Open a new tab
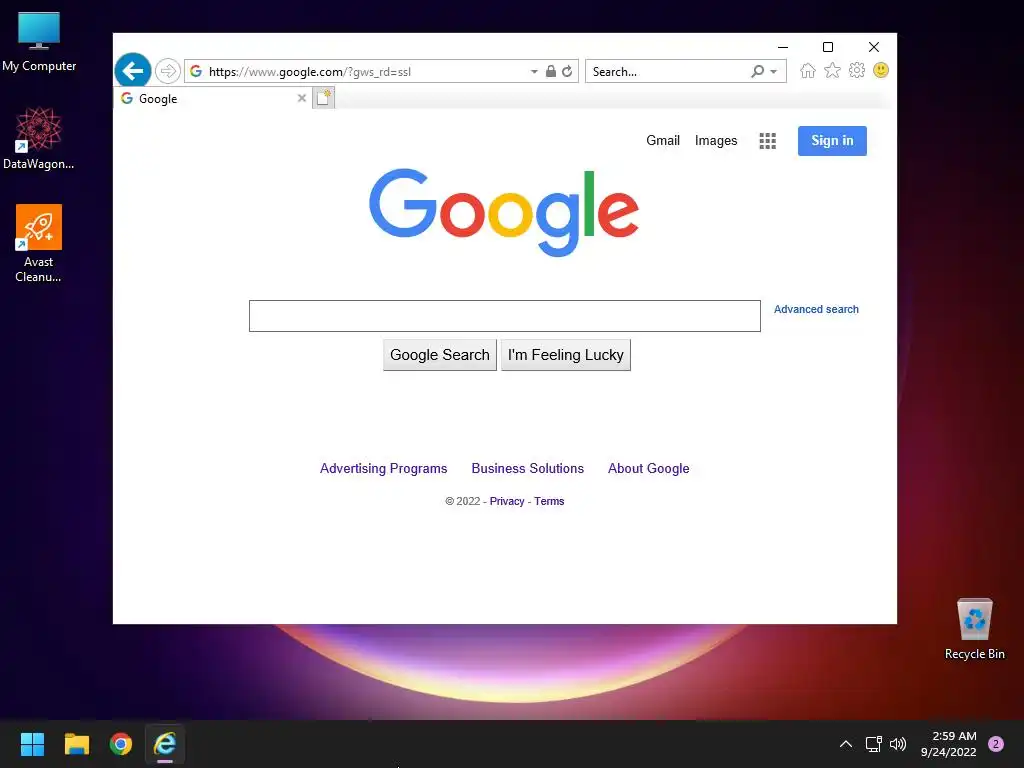This screenshot has width=1024, height=768. click(x=324, y=98)
